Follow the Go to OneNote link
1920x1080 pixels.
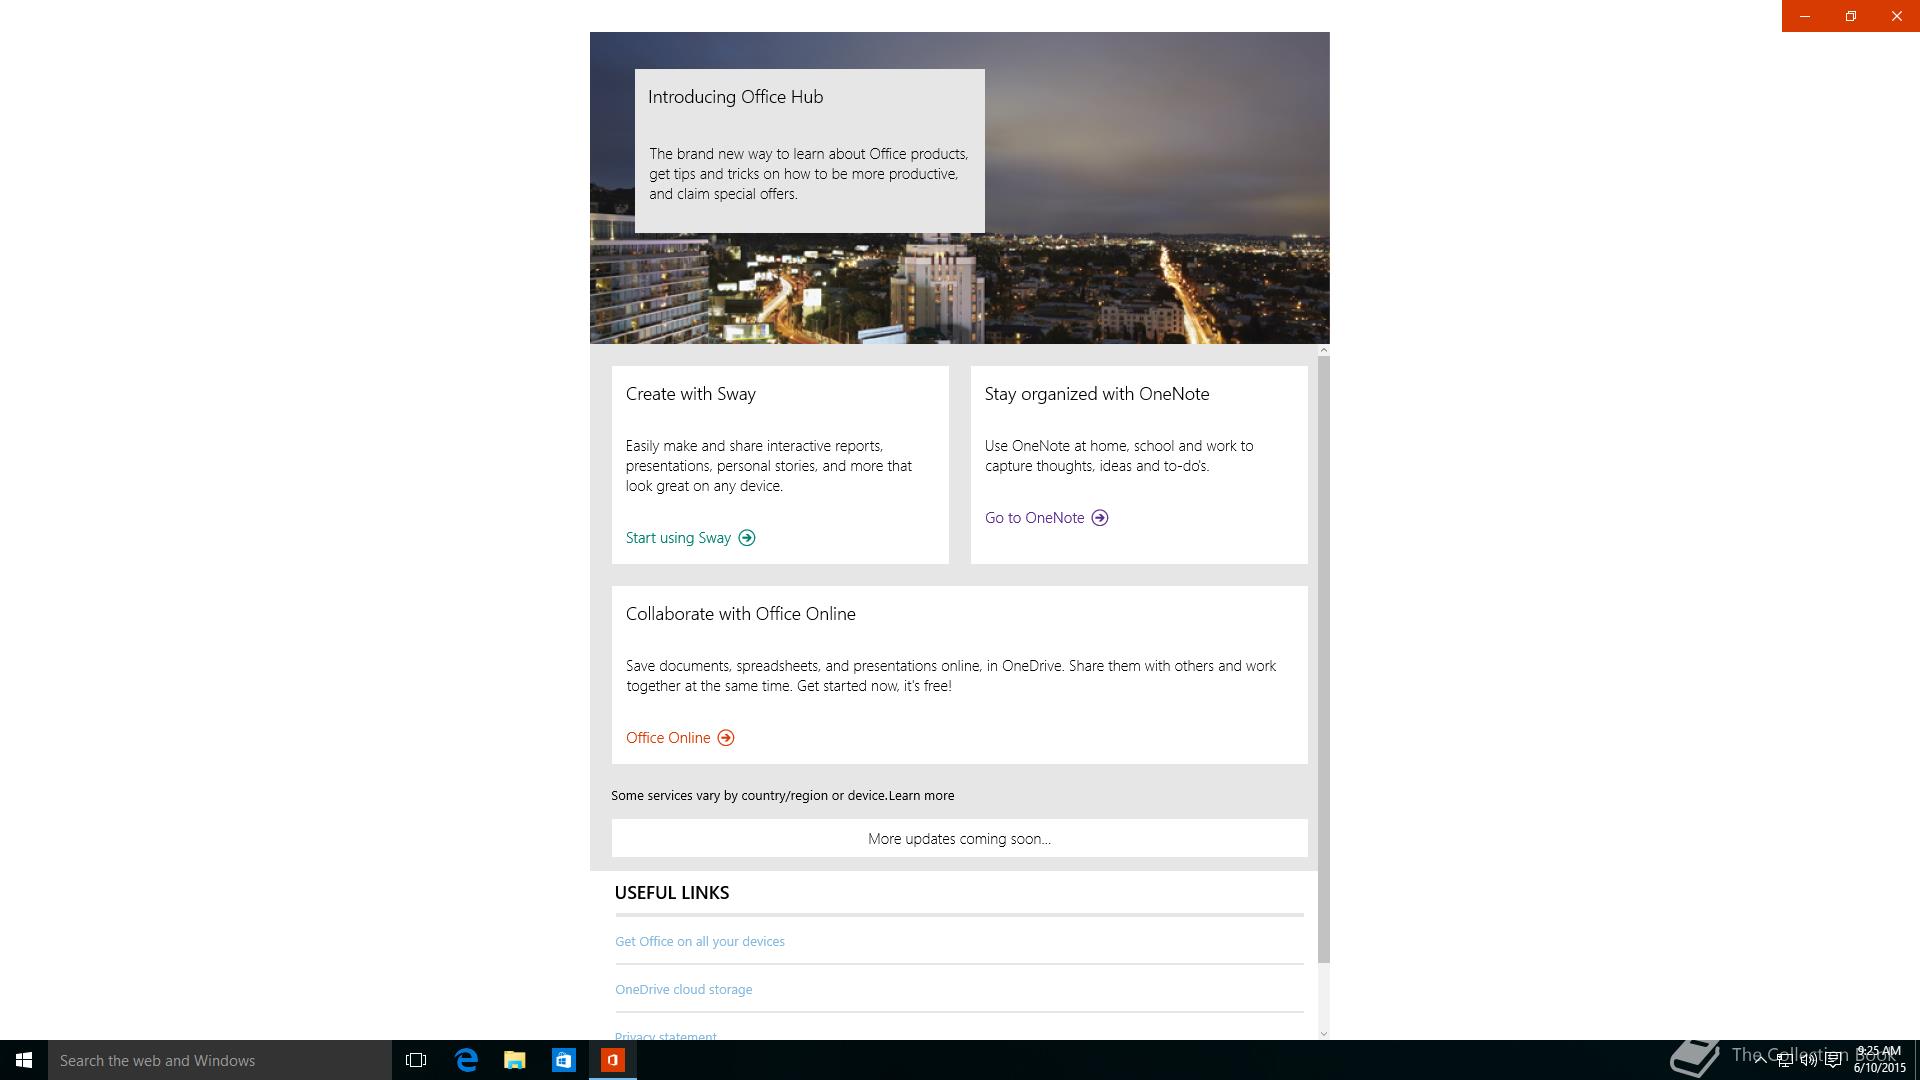pos(1034,518)
